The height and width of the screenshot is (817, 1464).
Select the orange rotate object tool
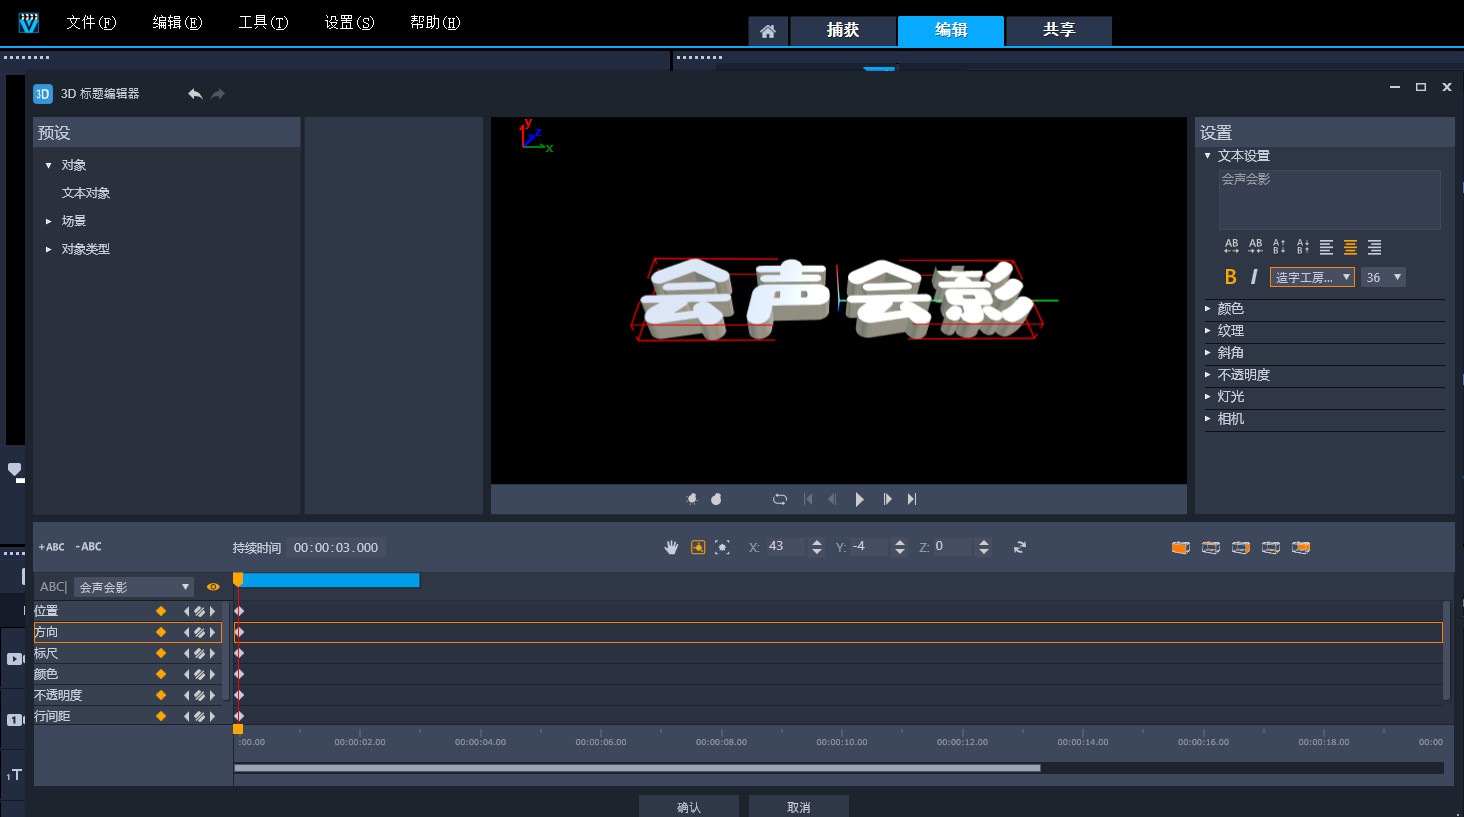coord(698,547)
